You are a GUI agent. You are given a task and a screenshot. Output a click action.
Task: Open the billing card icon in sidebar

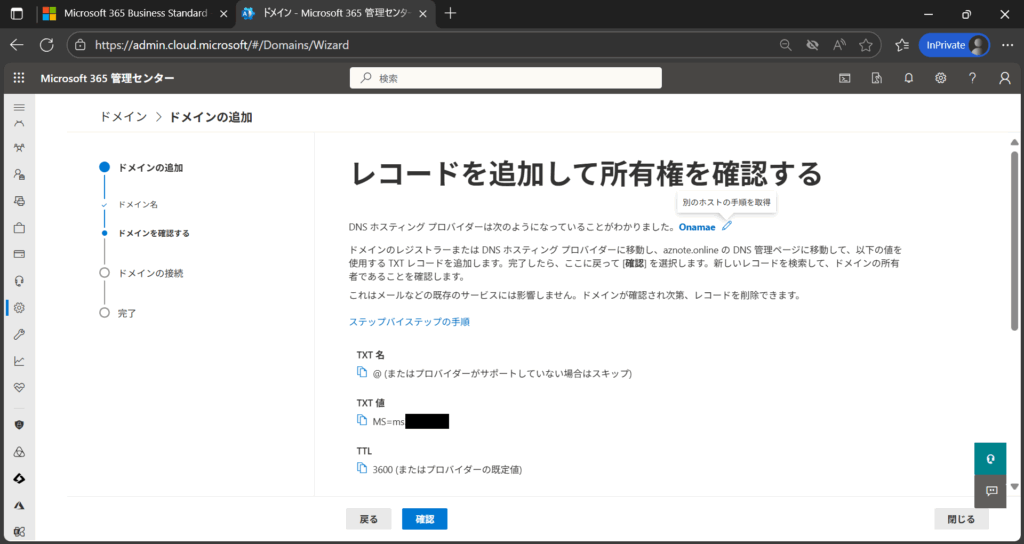[18, 254]
